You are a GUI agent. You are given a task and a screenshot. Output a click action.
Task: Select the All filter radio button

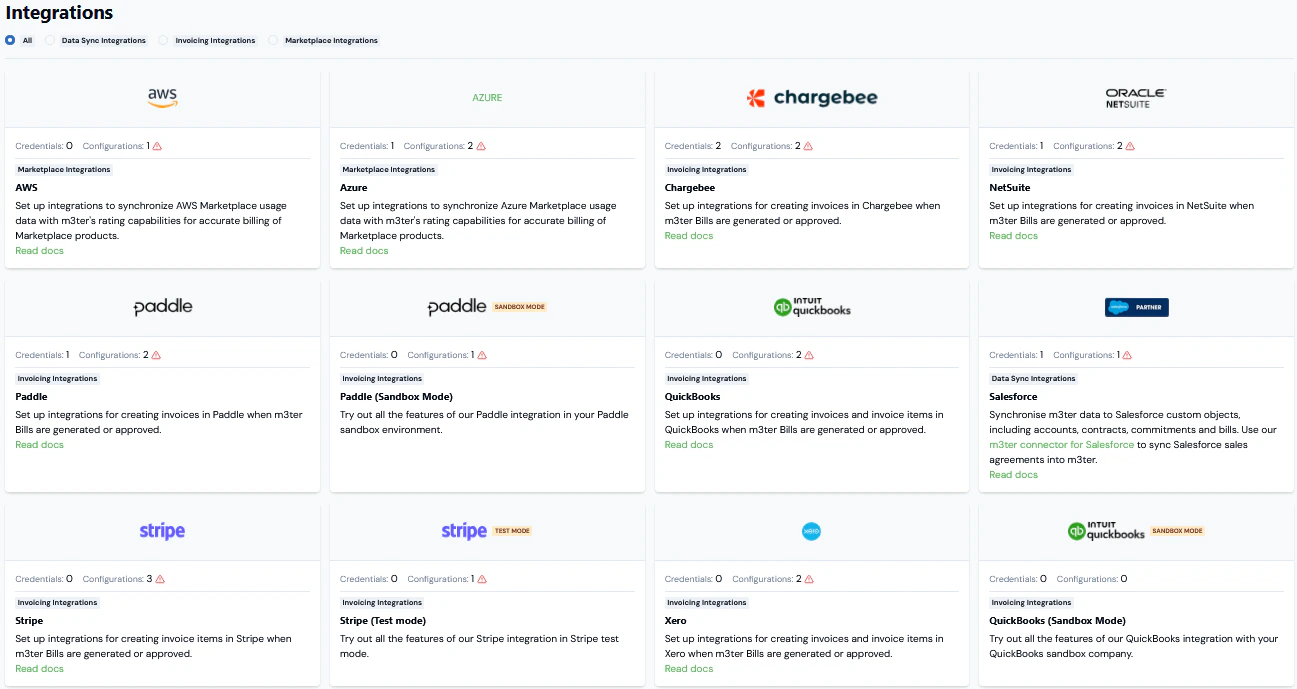10,40
